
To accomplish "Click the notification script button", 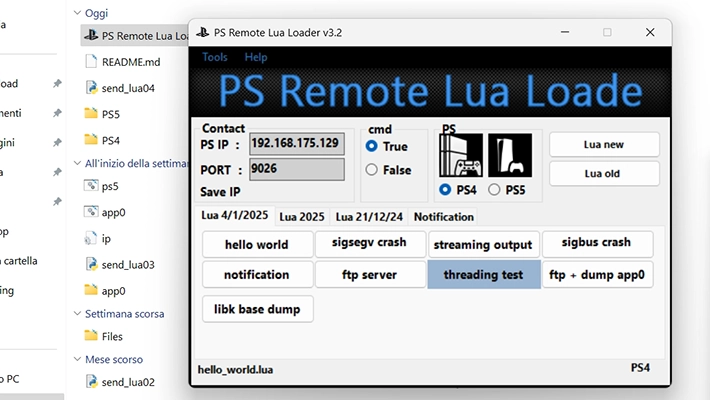I will tap(257, 274).
